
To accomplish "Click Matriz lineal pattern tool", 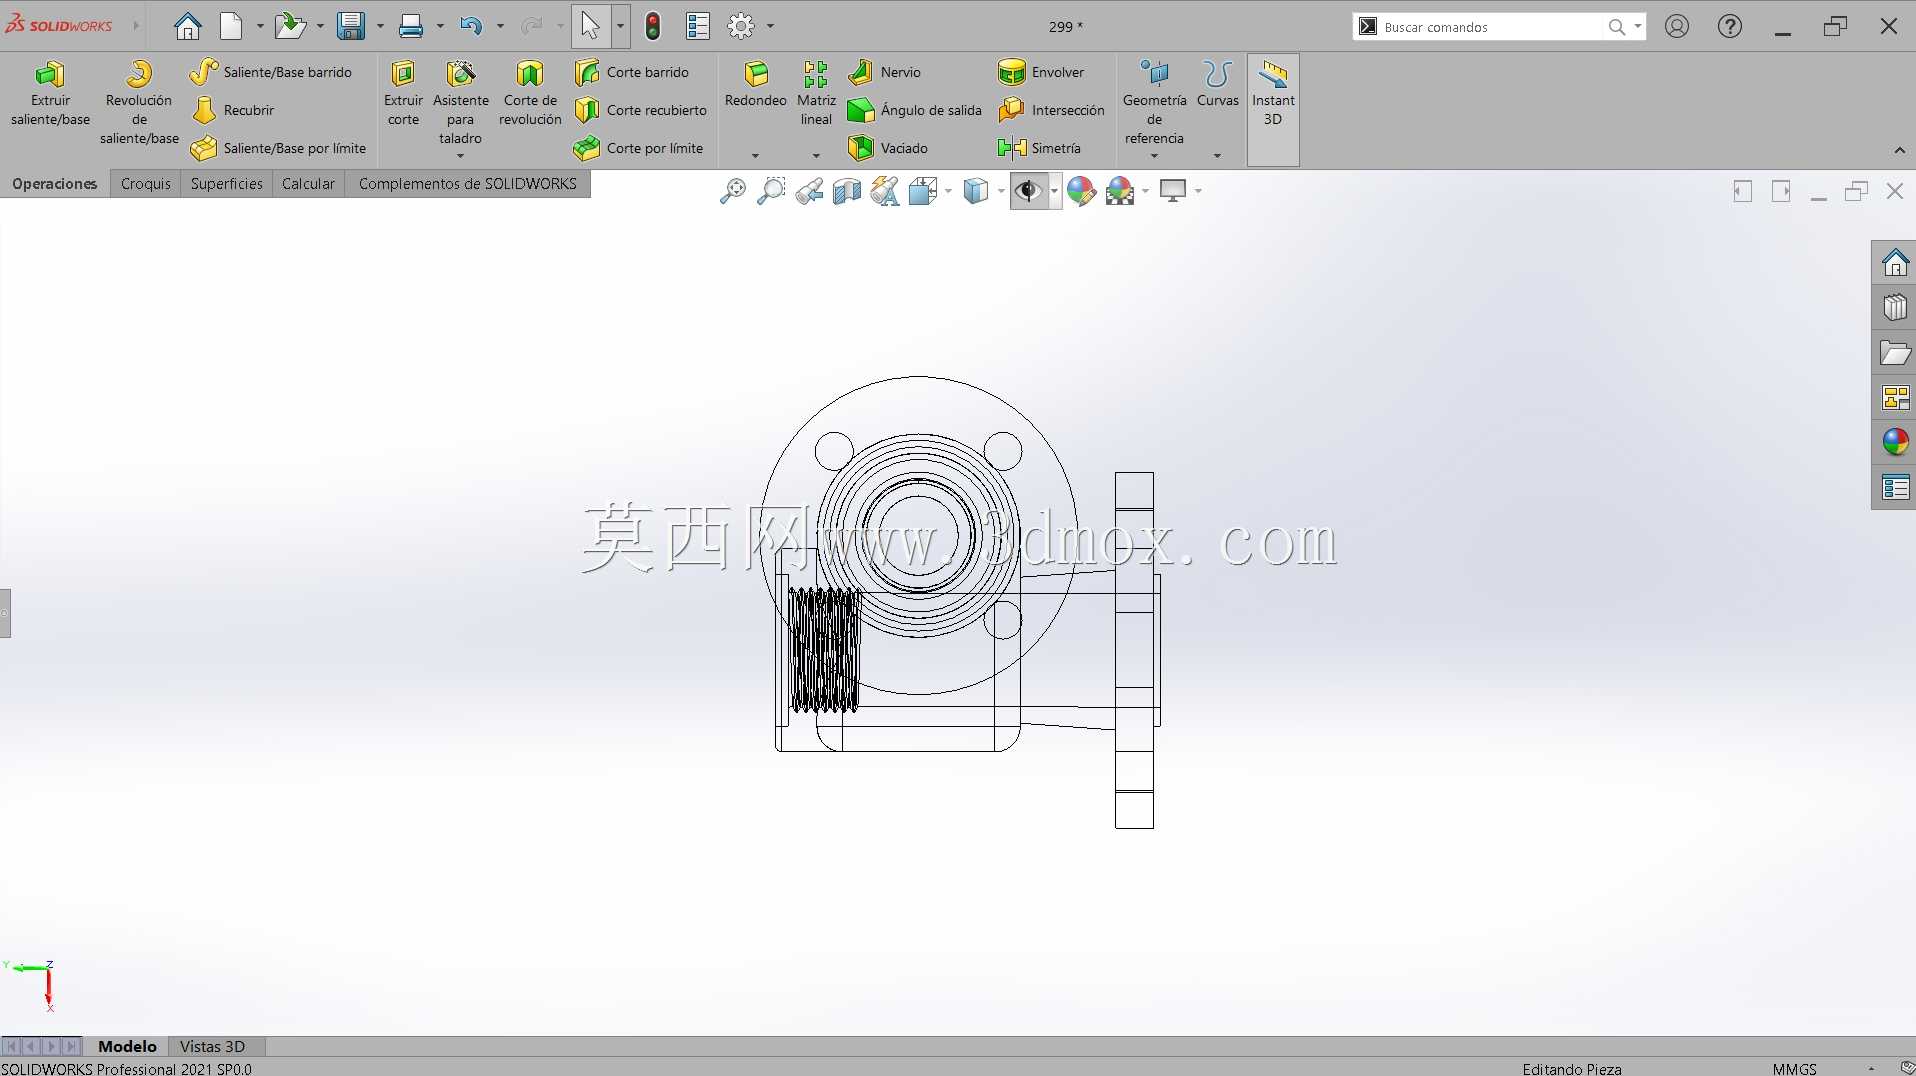I will [x=816, y=95].
